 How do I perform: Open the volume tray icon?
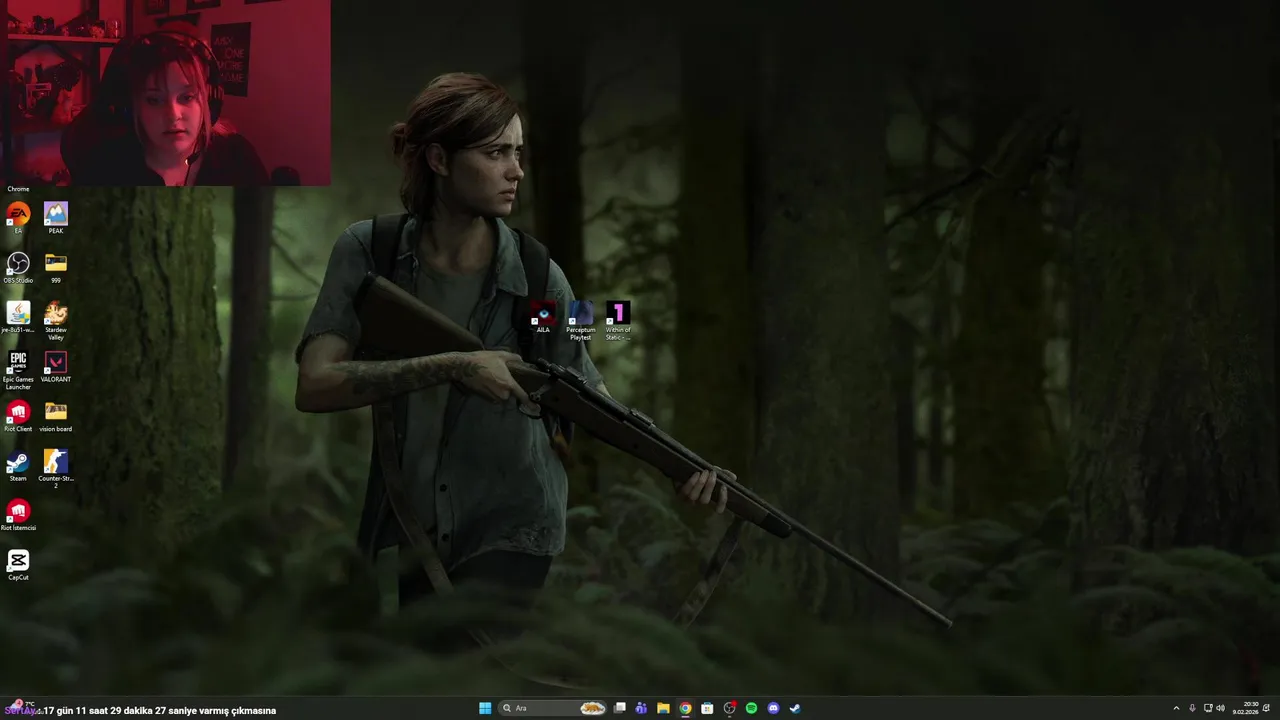[1220, 708]
